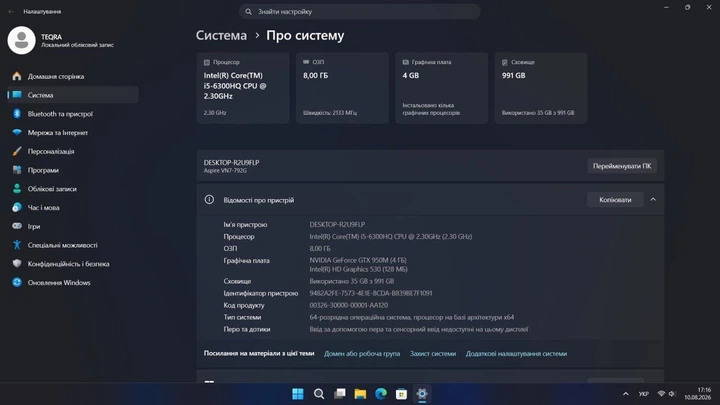Open Bluetooth та пристрої settings
Viewport: 720px width, 405px height.
click(73, 114)
